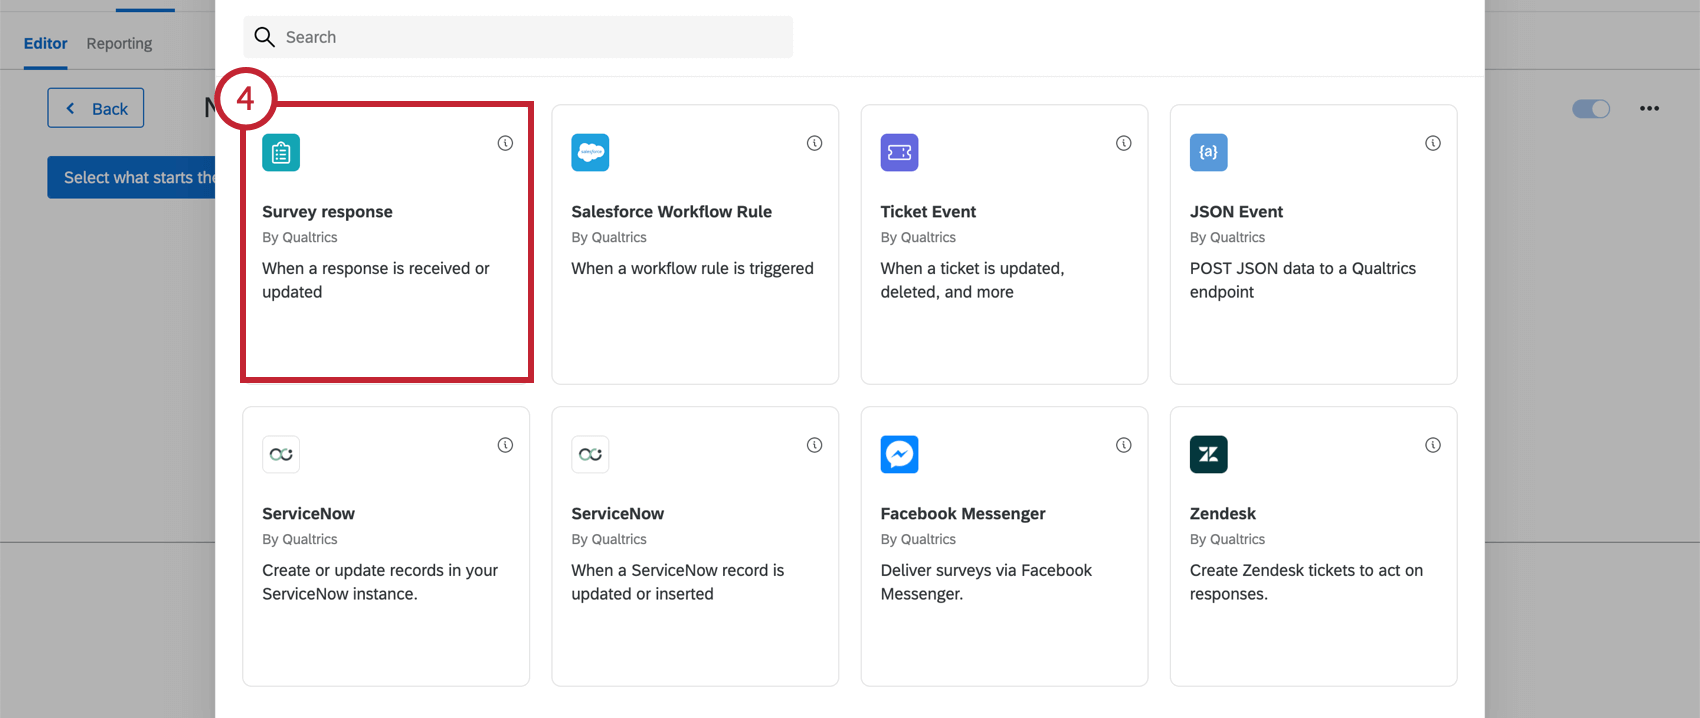Viewport: 1700px width, 718px height.
Task: Show info for JSON Event card
Action: point(1432,143)
